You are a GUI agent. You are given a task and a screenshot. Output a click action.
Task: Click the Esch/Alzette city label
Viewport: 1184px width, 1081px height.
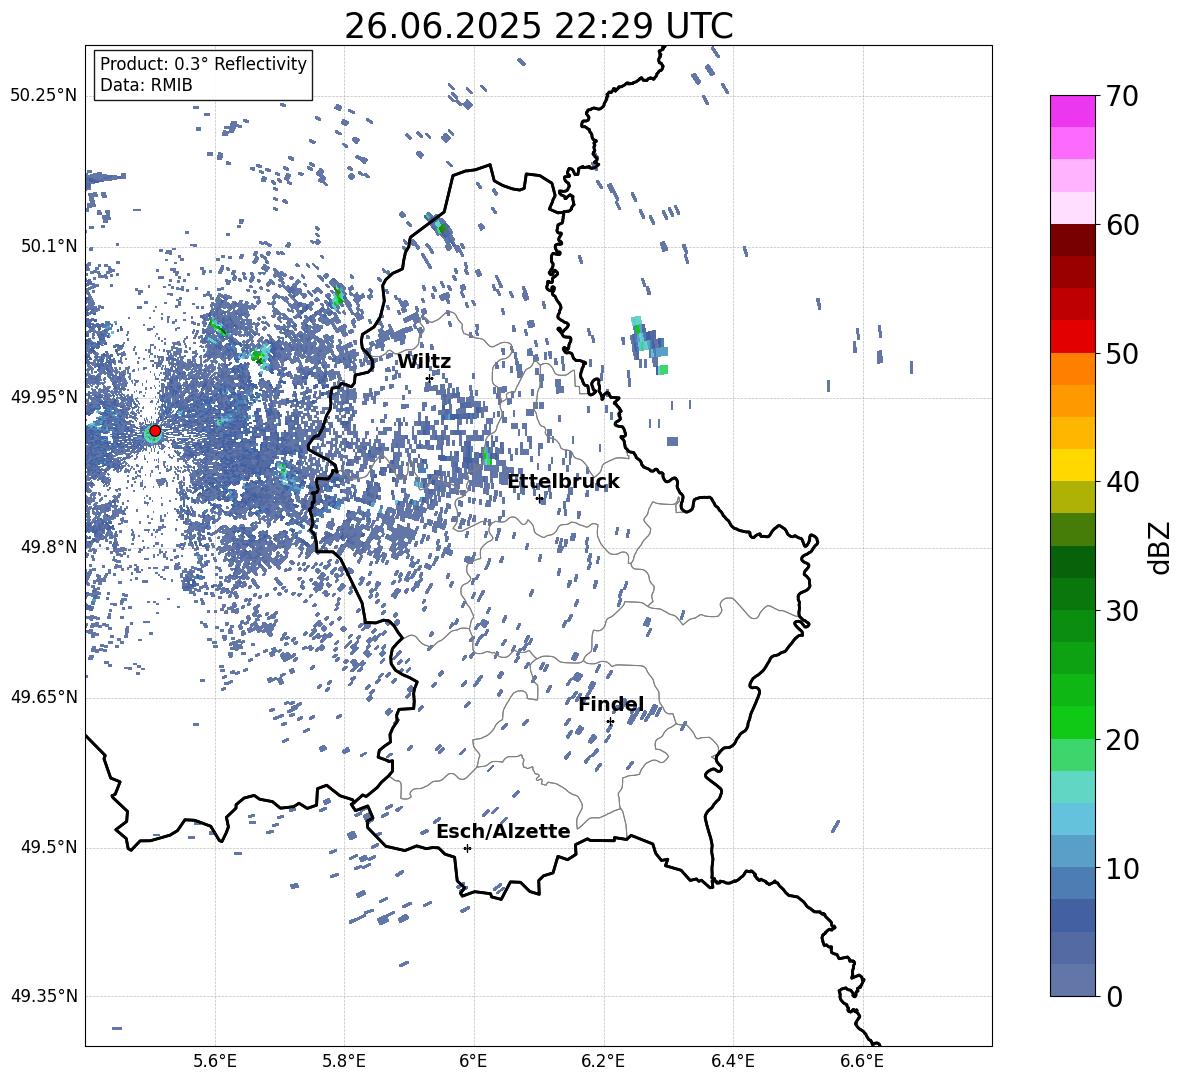[504, 831]
